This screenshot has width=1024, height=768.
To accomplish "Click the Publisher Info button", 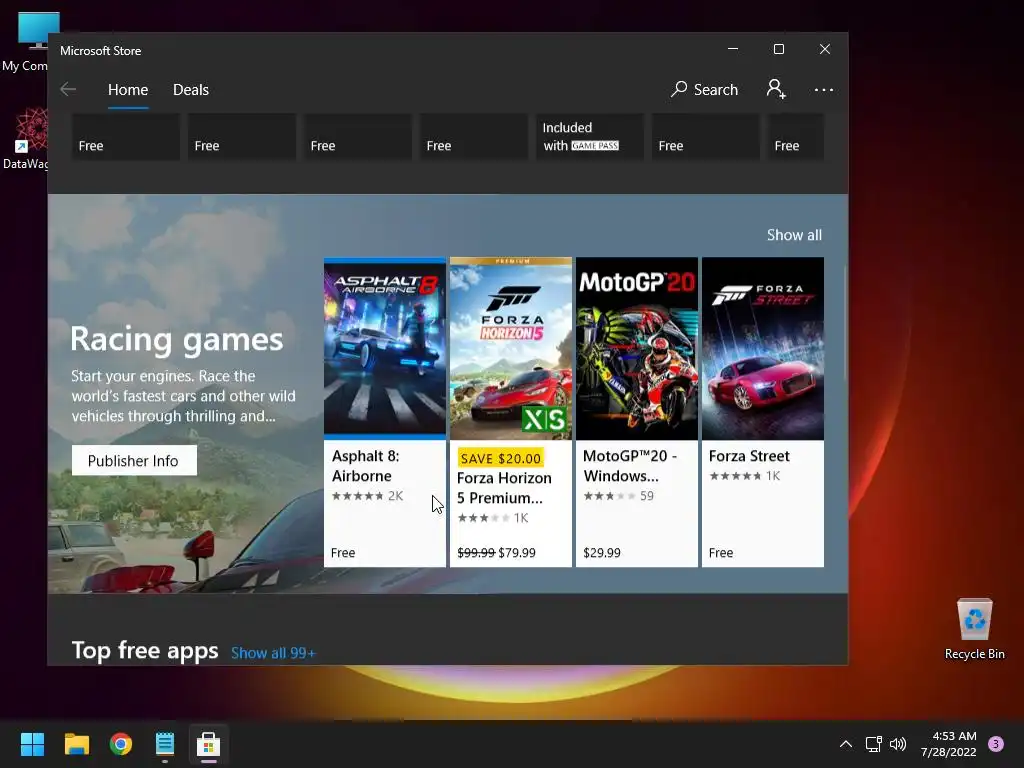I will [x=134, y=460].
